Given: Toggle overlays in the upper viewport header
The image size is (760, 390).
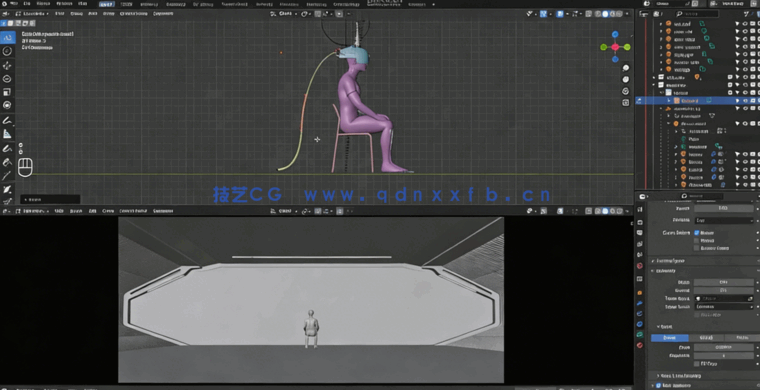Looking at the screenshot, I should pos(559,14).
